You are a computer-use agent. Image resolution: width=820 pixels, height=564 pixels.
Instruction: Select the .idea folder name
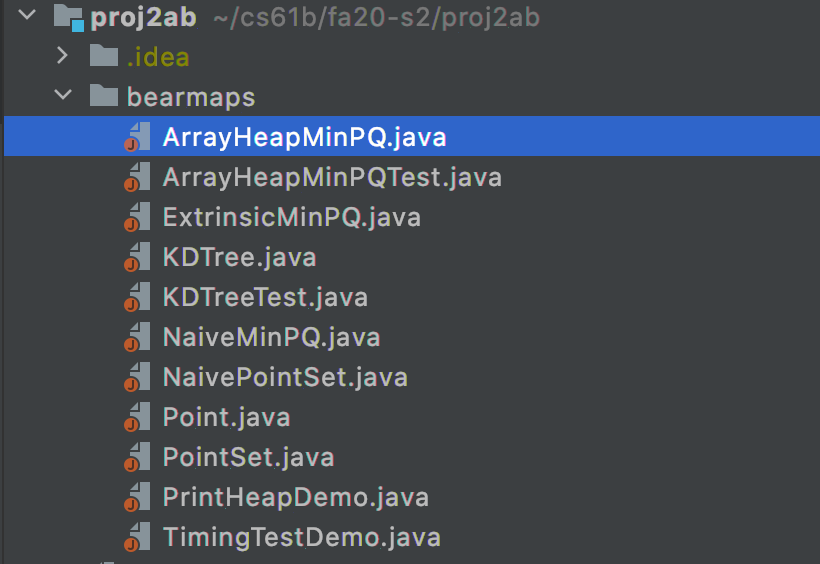tap(158, 57)
